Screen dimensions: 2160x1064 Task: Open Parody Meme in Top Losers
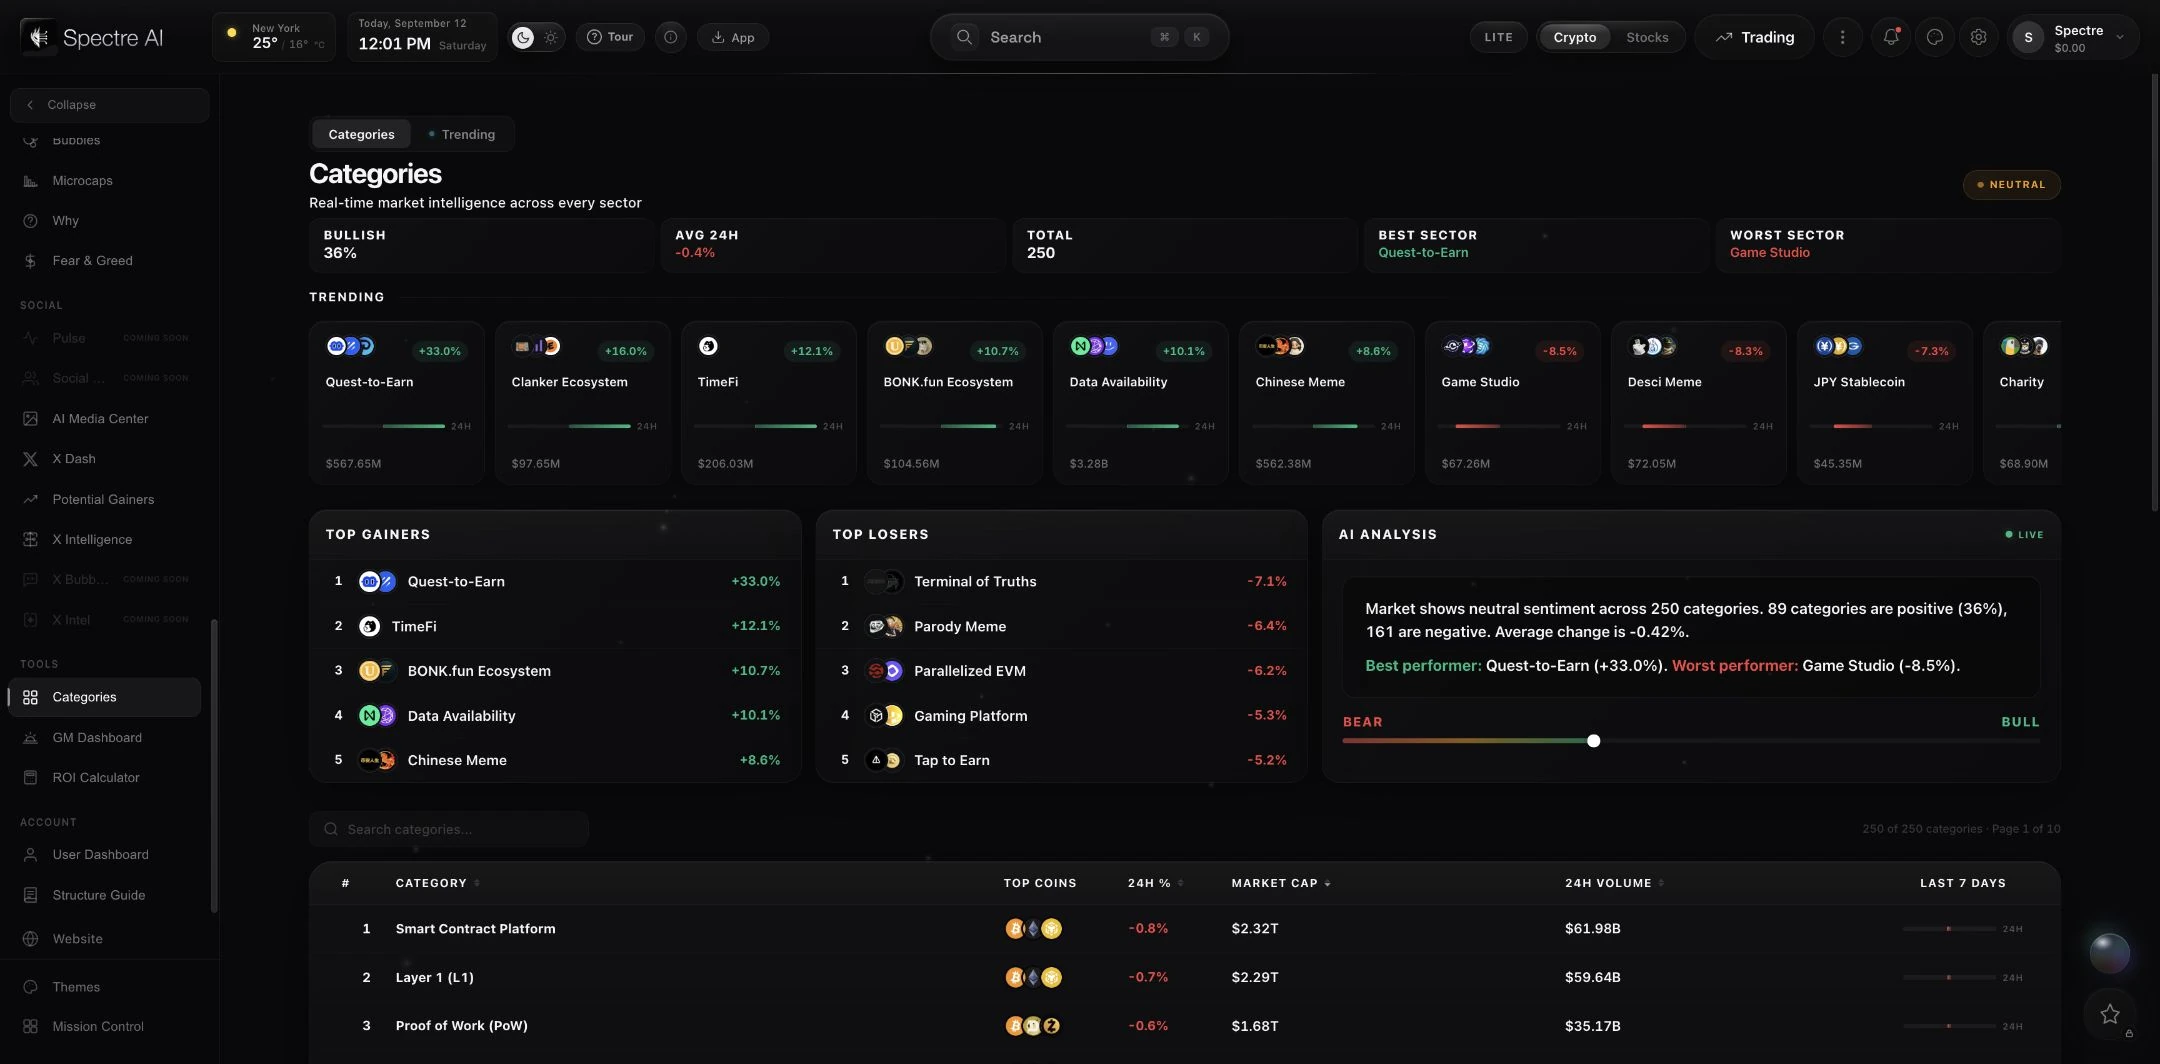tap(1061, 626)
